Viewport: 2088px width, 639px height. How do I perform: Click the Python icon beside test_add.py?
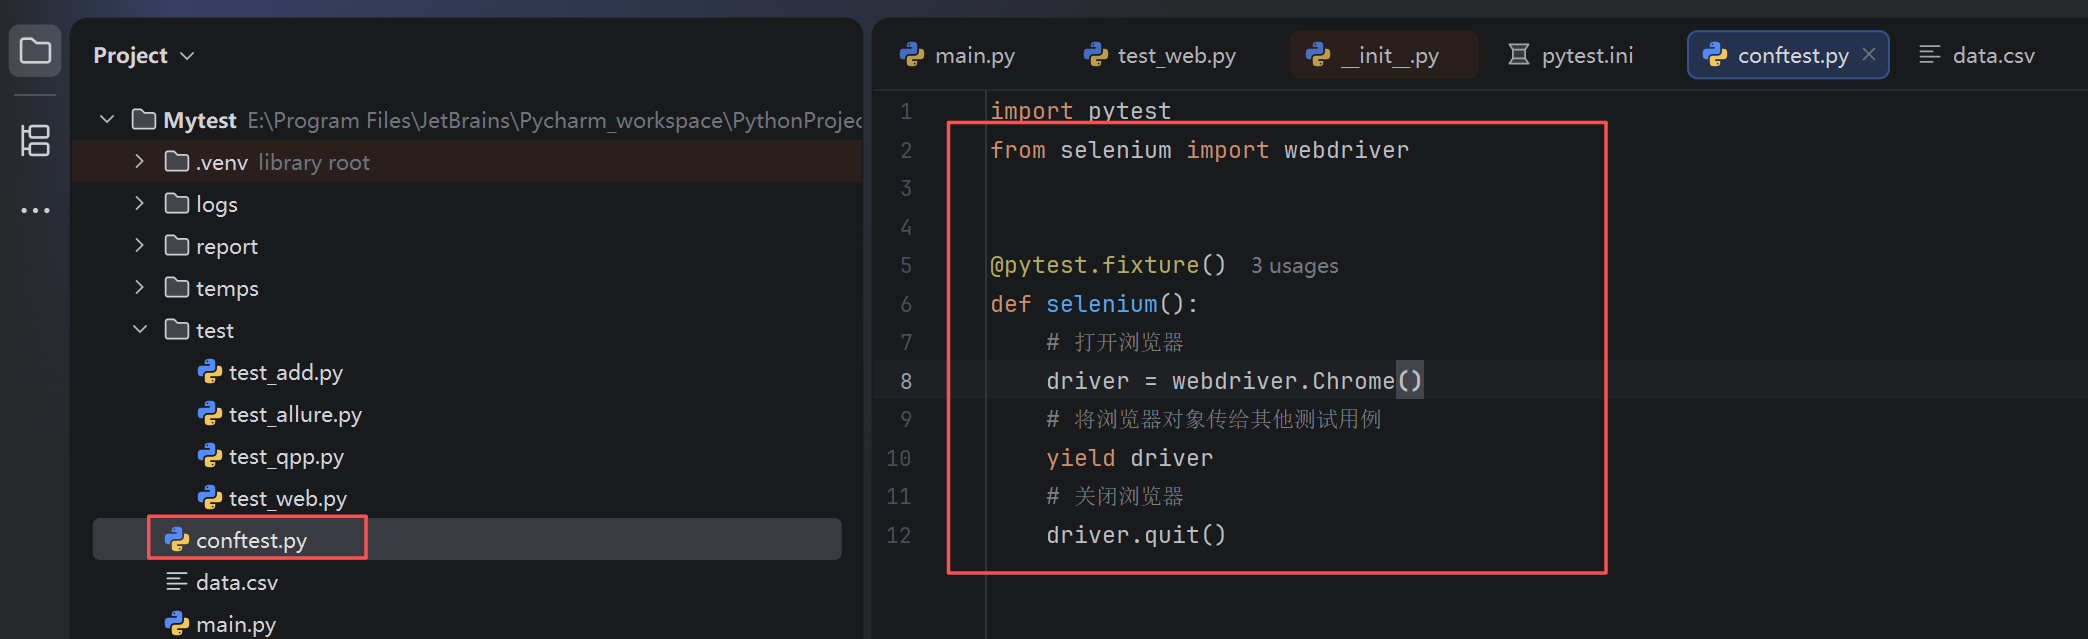[210, 372]
